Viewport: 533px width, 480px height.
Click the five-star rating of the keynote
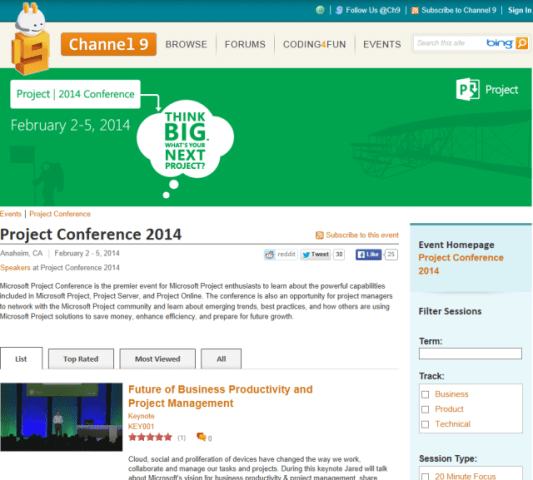(x=150, y=437)
